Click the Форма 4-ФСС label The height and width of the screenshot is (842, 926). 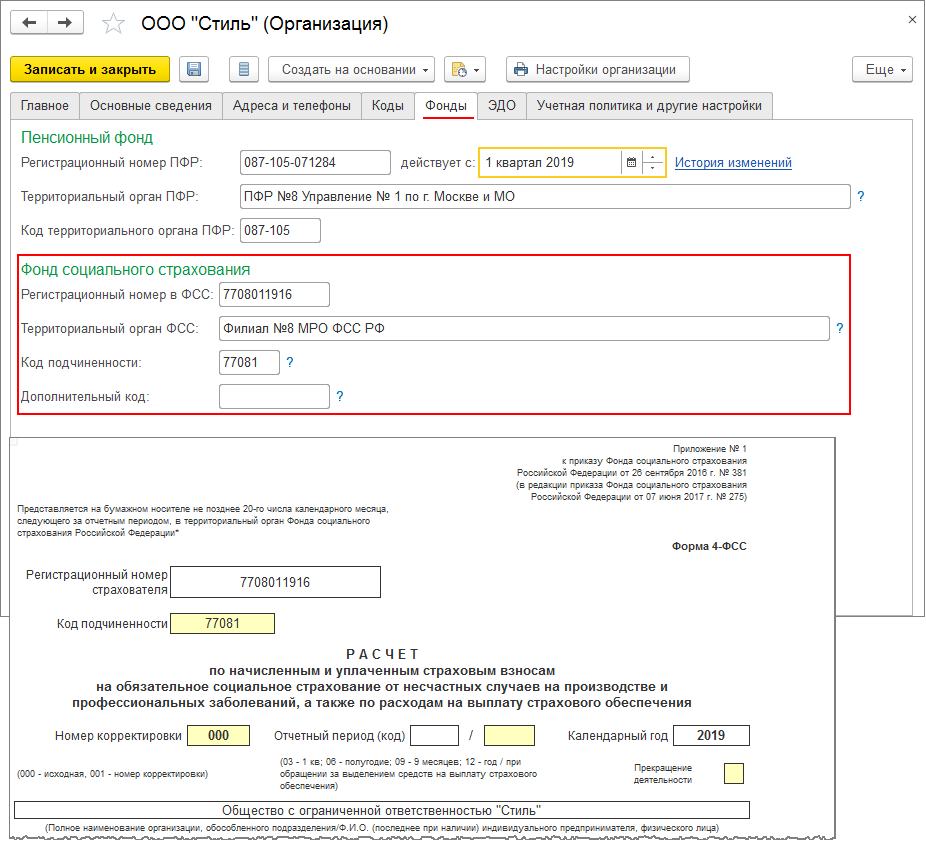click(709, 546)
